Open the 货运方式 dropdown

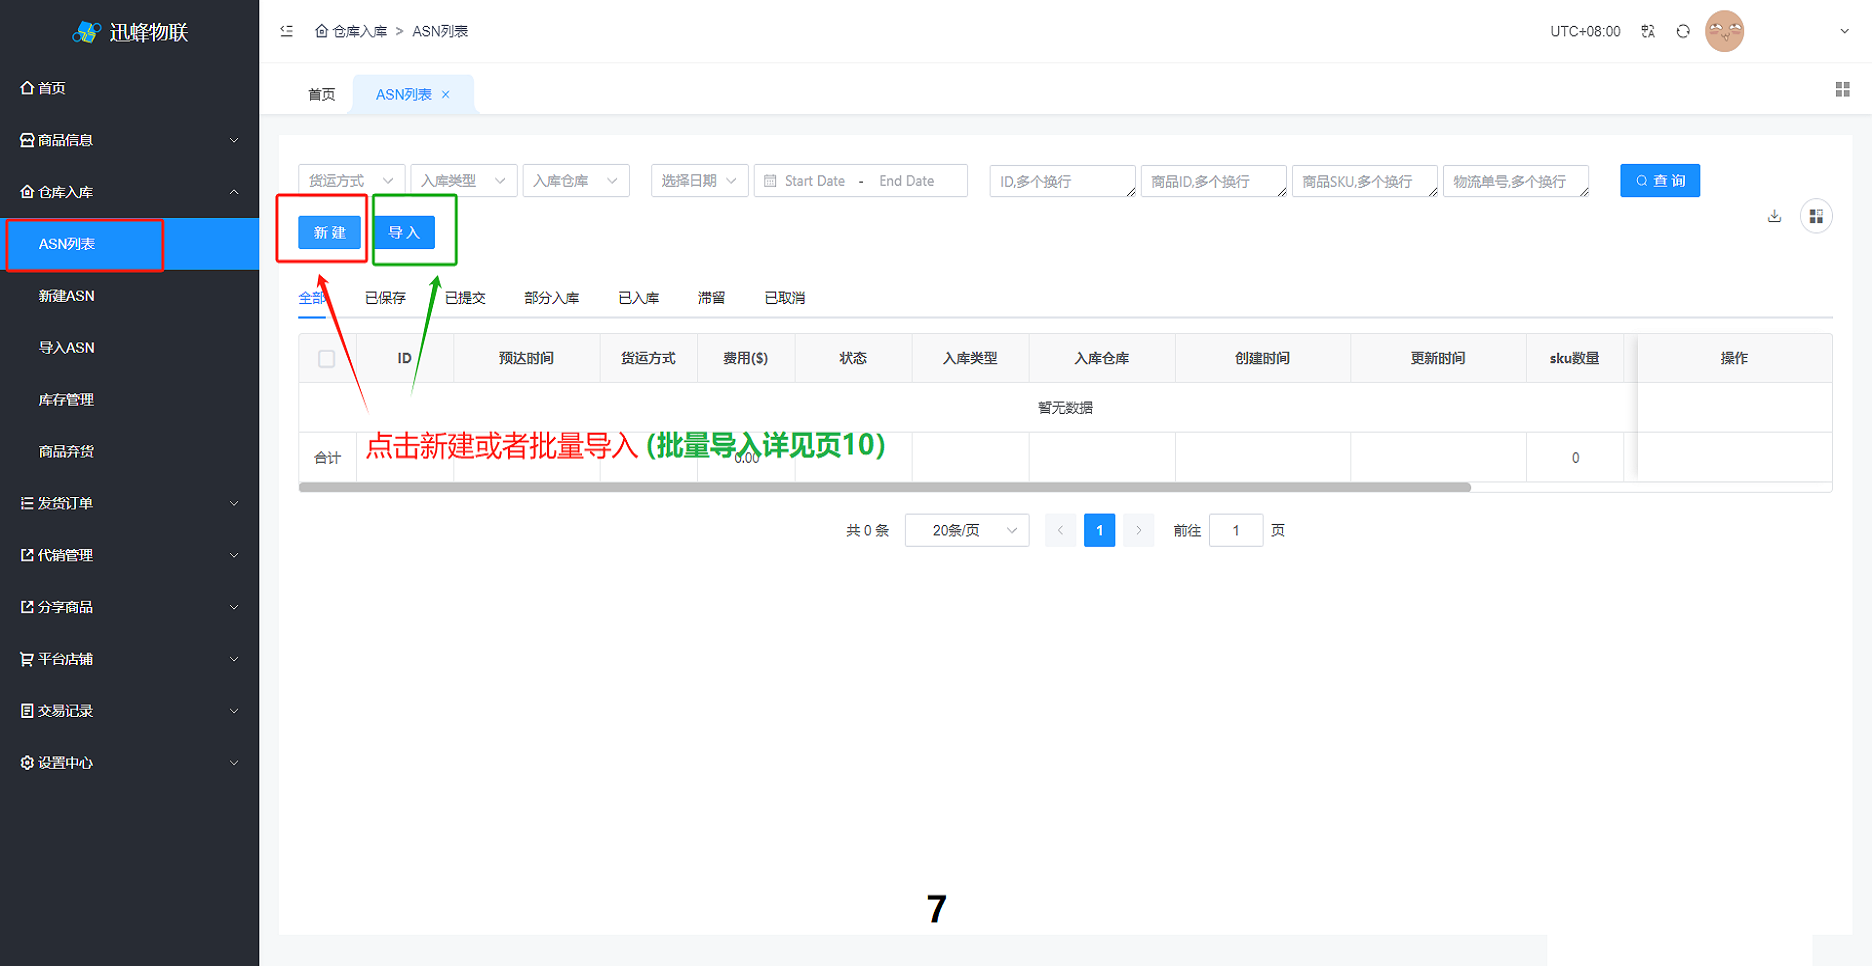[352, 181]
